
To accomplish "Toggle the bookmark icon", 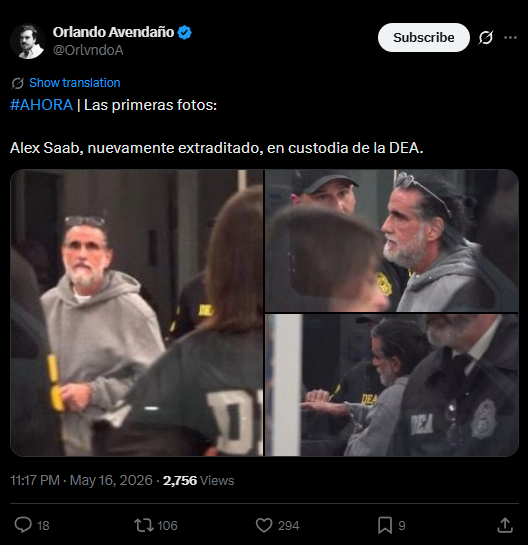I will click(x=385, y=525).
